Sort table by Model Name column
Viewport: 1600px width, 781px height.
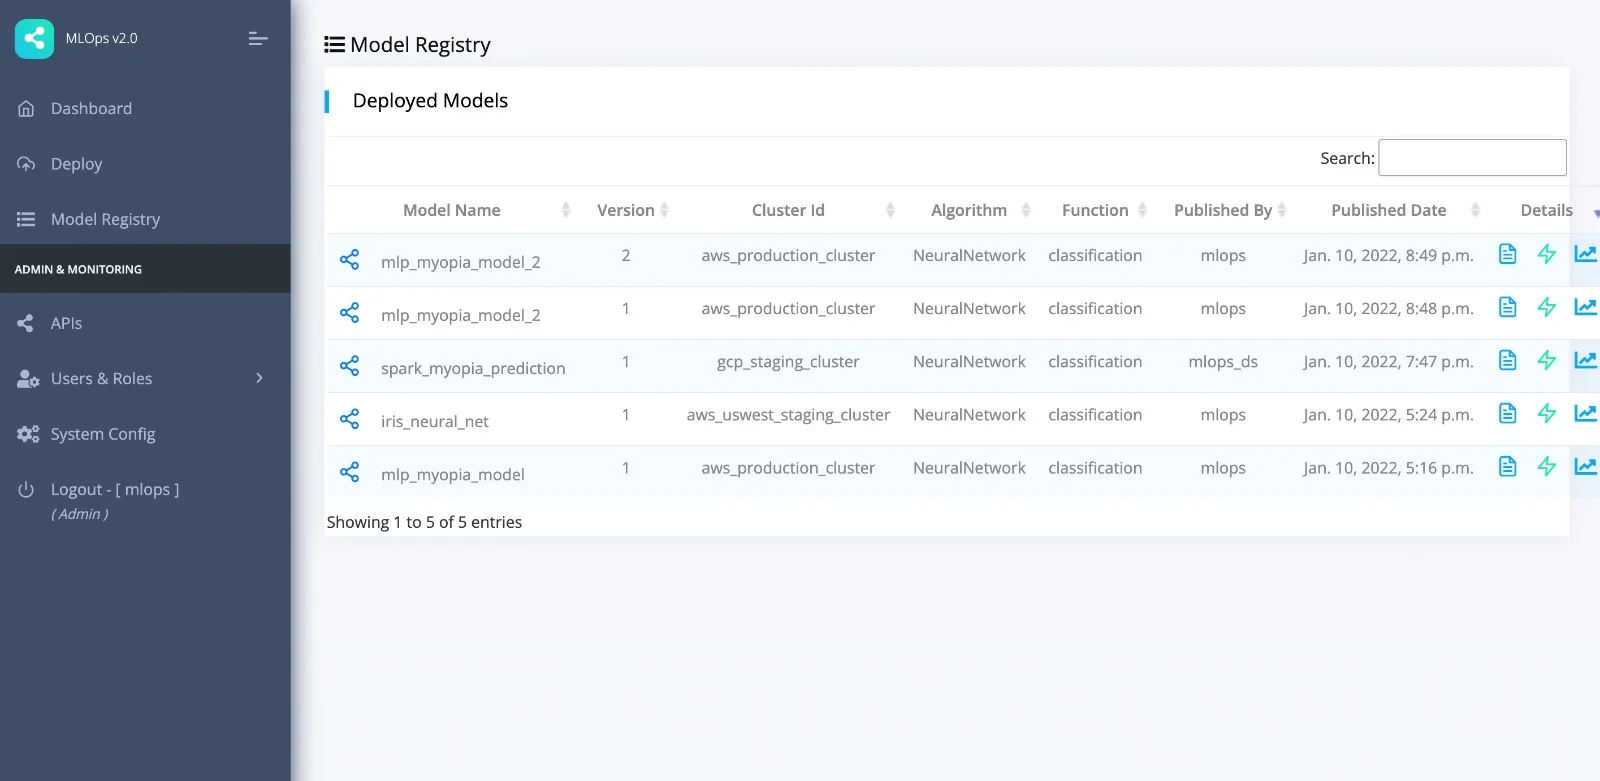452,210
